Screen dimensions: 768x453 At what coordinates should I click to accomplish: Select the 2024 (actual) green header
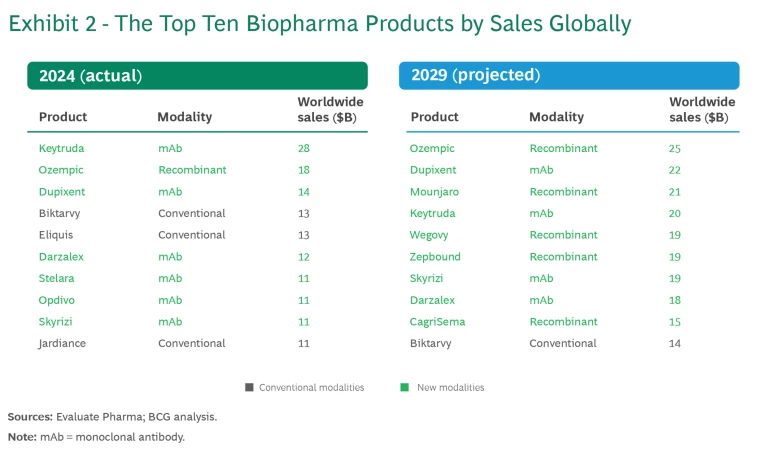[x=197, y=76]
